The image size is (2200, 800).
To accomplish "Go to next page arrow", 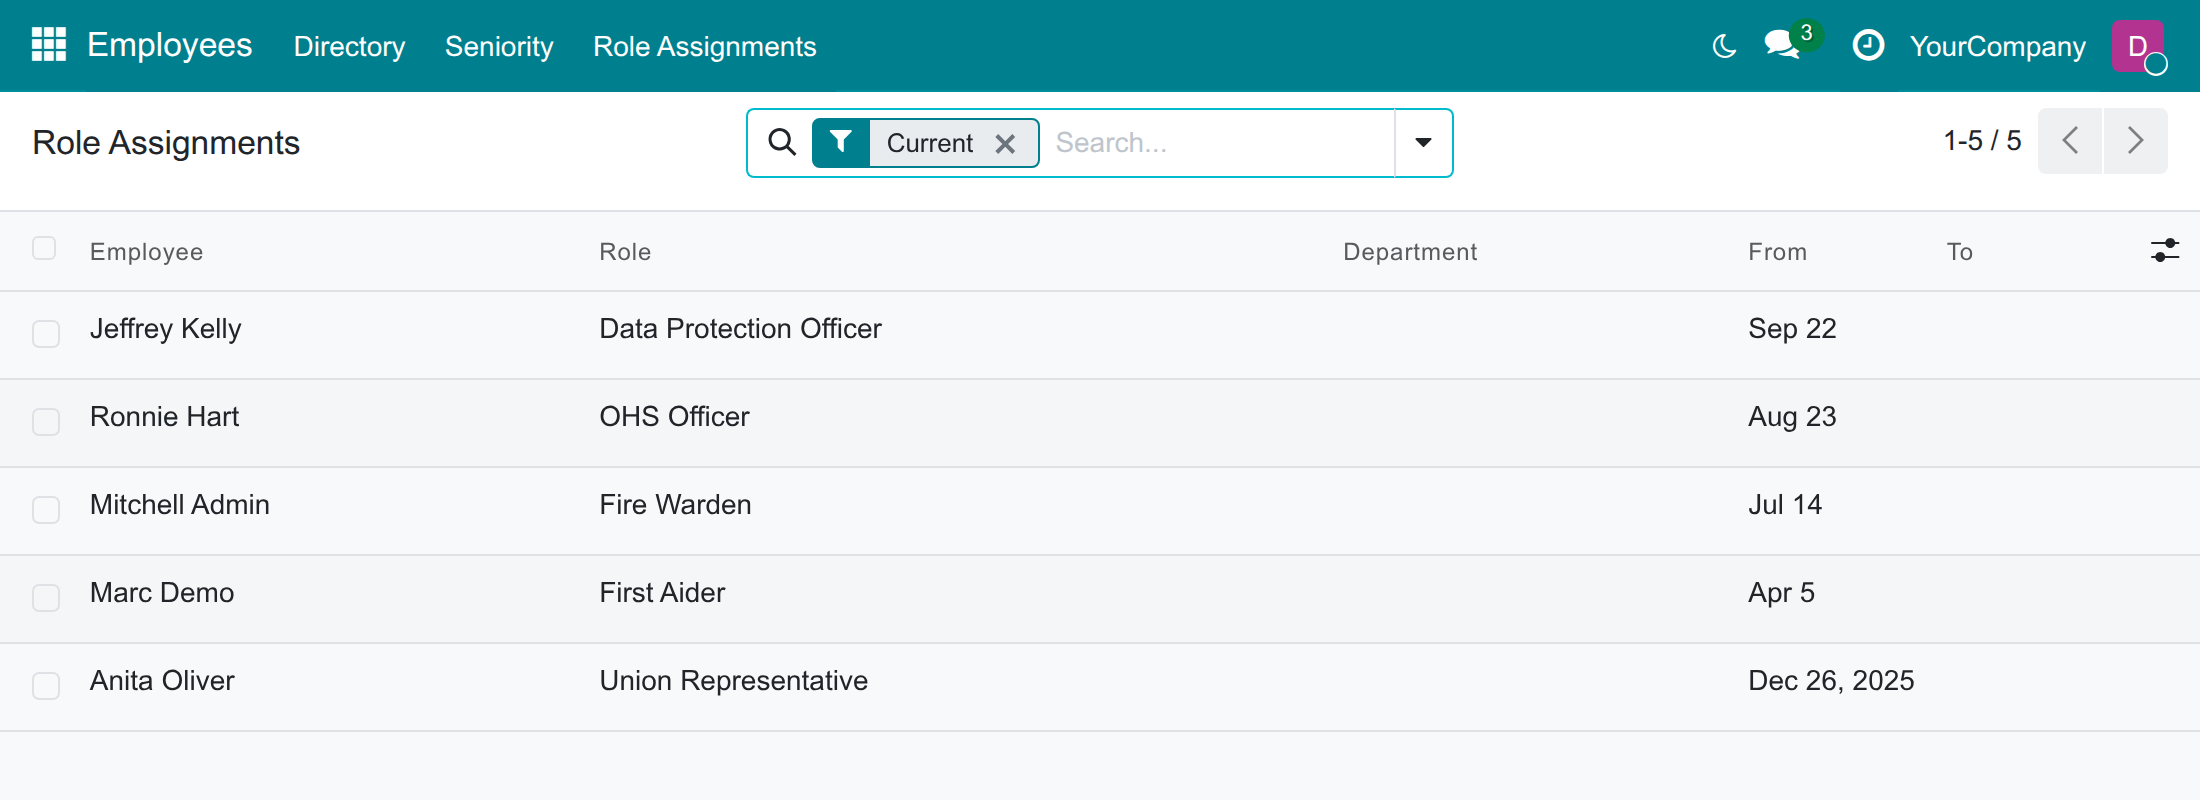I will (x=2136, y=141).
